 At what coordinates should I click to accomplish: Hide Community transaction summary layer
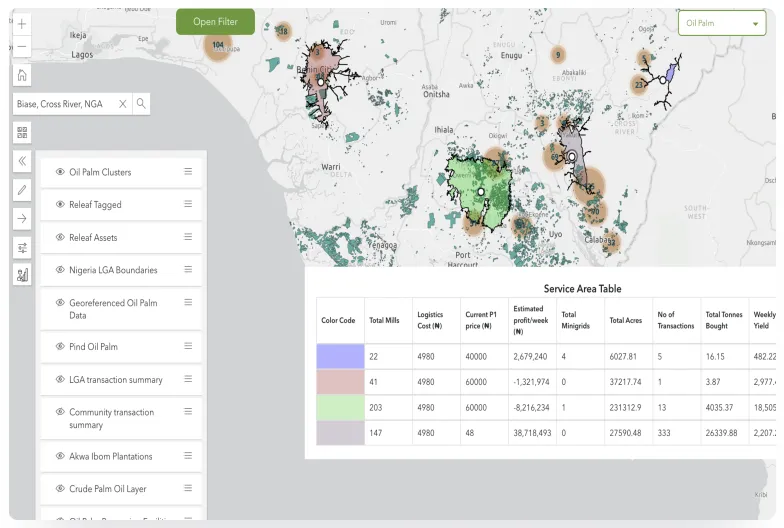60,412
